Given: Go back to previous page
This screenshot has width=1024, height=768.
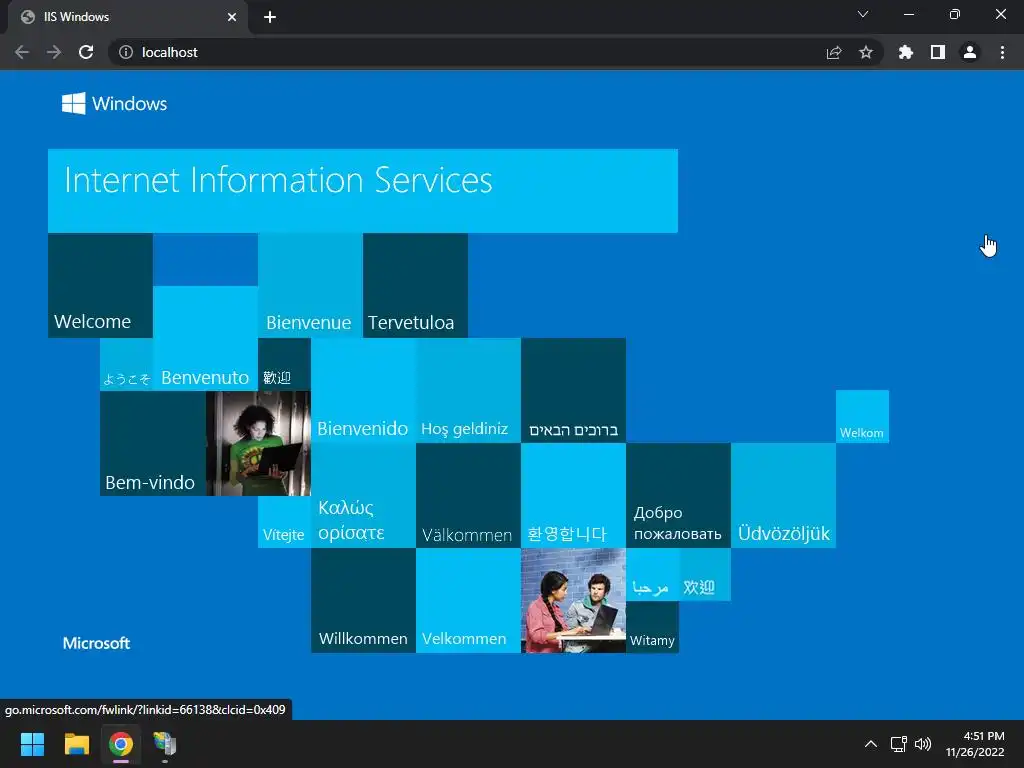Looking at the screenshot, I should coord(22,52).
